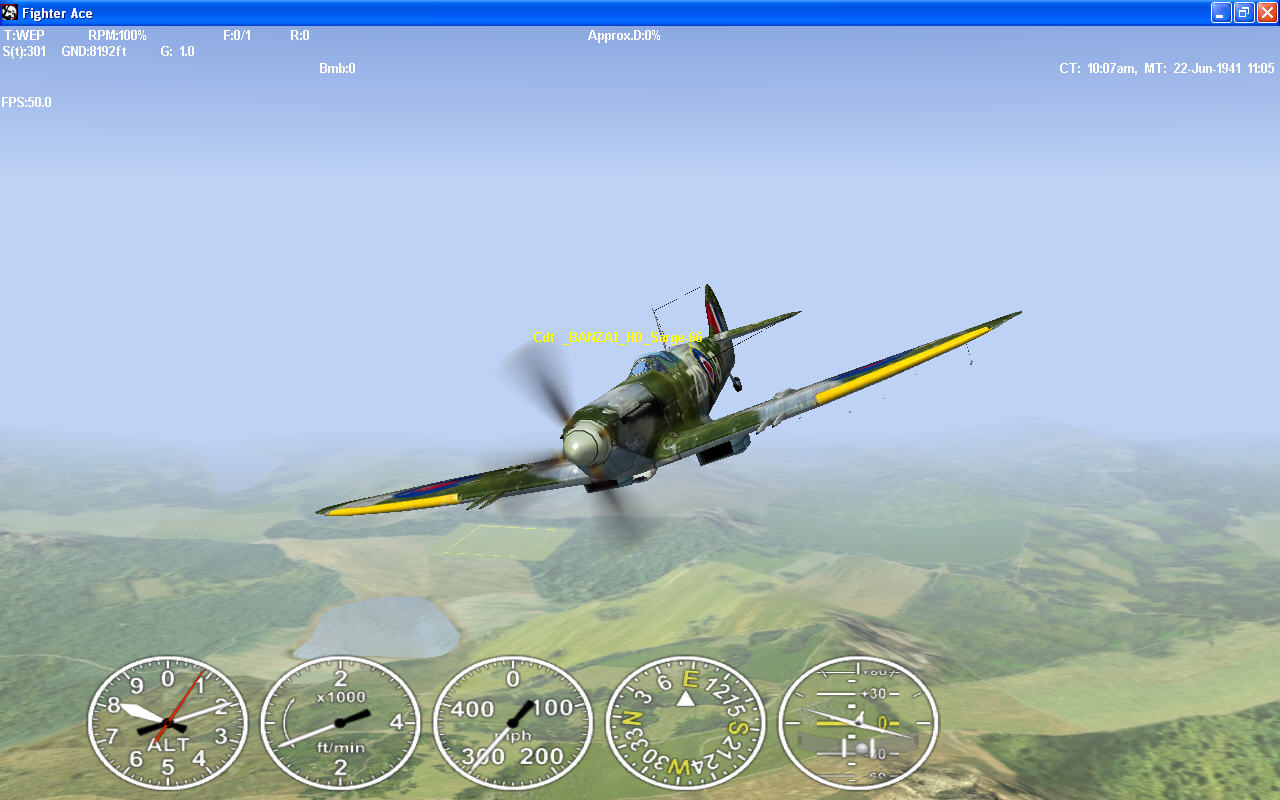
Task: Restore down the Fighter Ace window
Action: click(x=1244, y=12)
